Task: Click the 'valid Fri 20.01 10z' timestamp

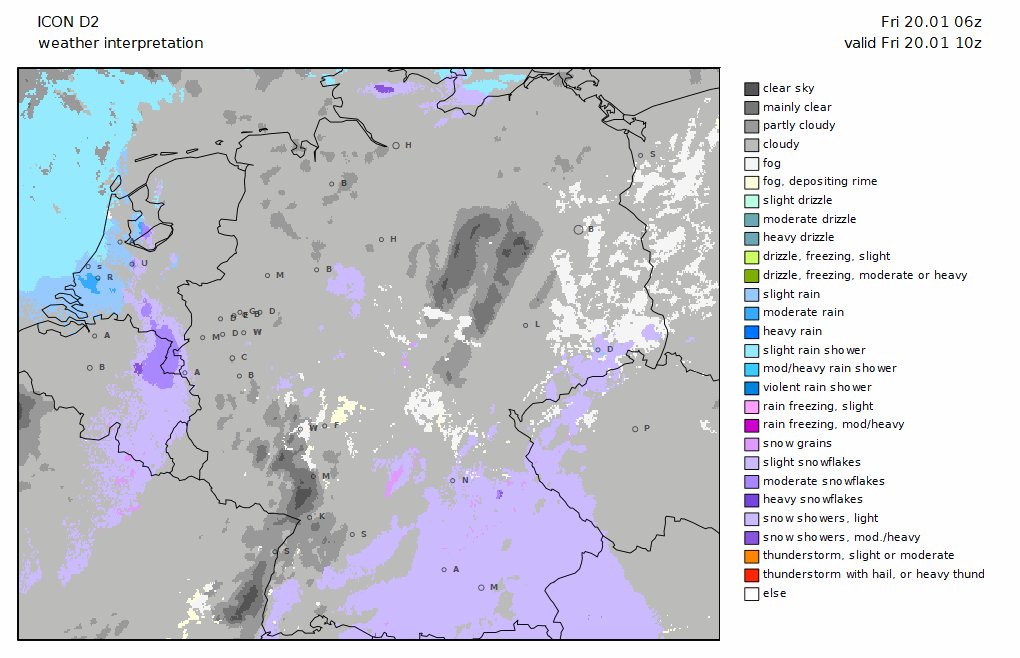Action: [913, 44]
